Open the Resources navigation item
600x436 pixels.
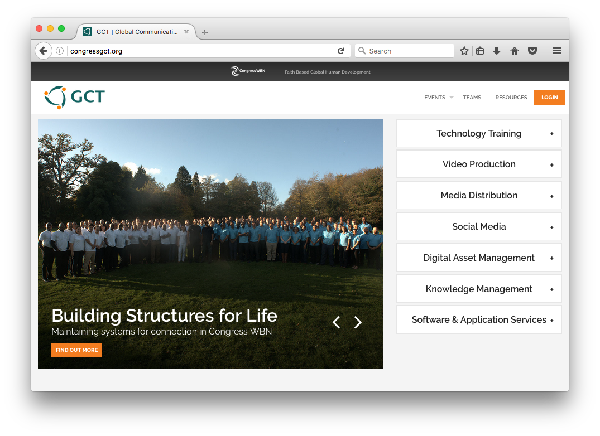pos(511,97)
